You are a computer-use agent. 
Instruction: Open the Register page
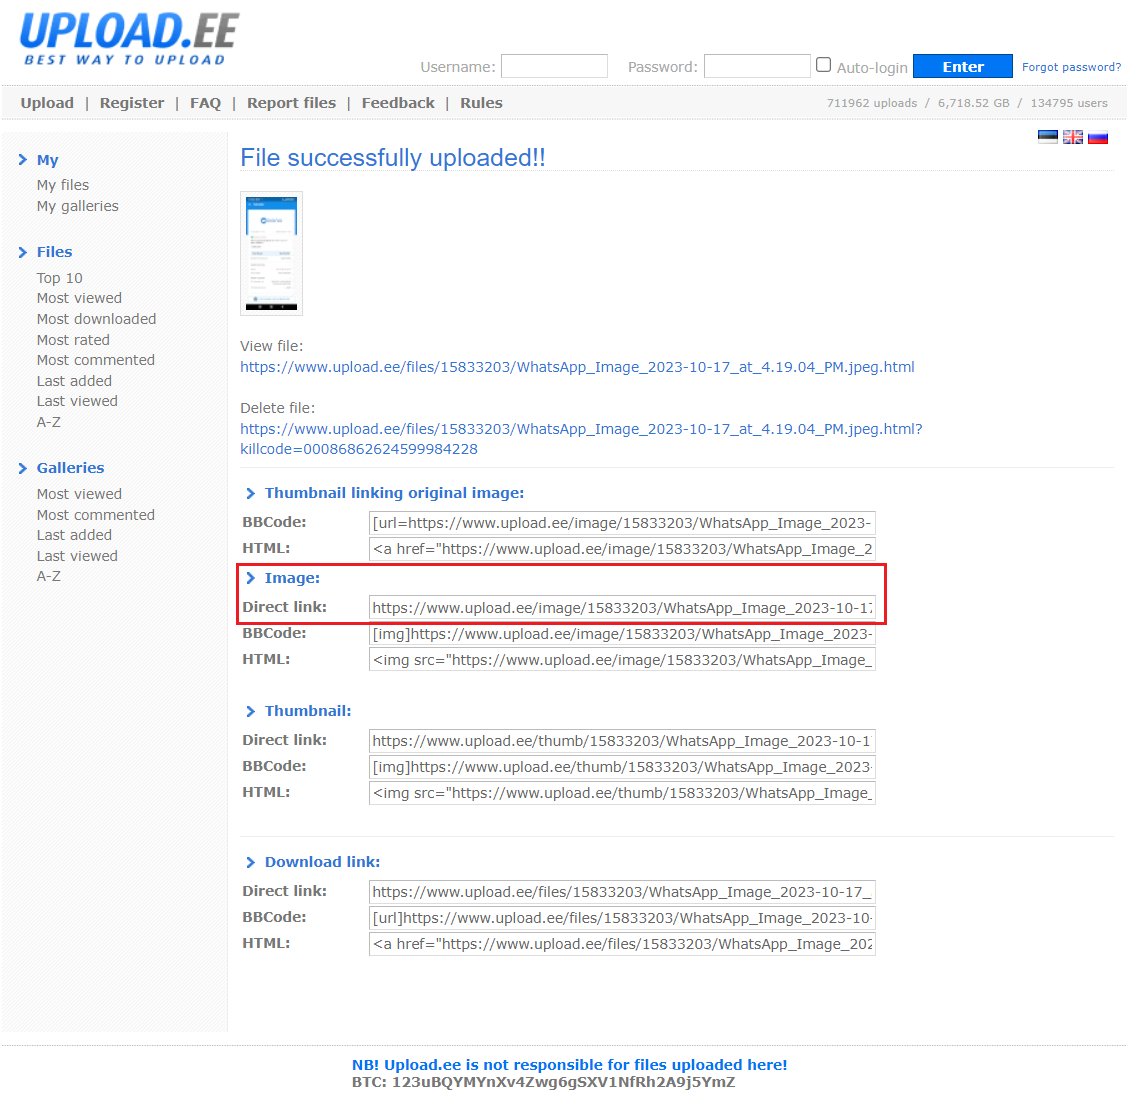pyautogui.click(x=132, y=103)
